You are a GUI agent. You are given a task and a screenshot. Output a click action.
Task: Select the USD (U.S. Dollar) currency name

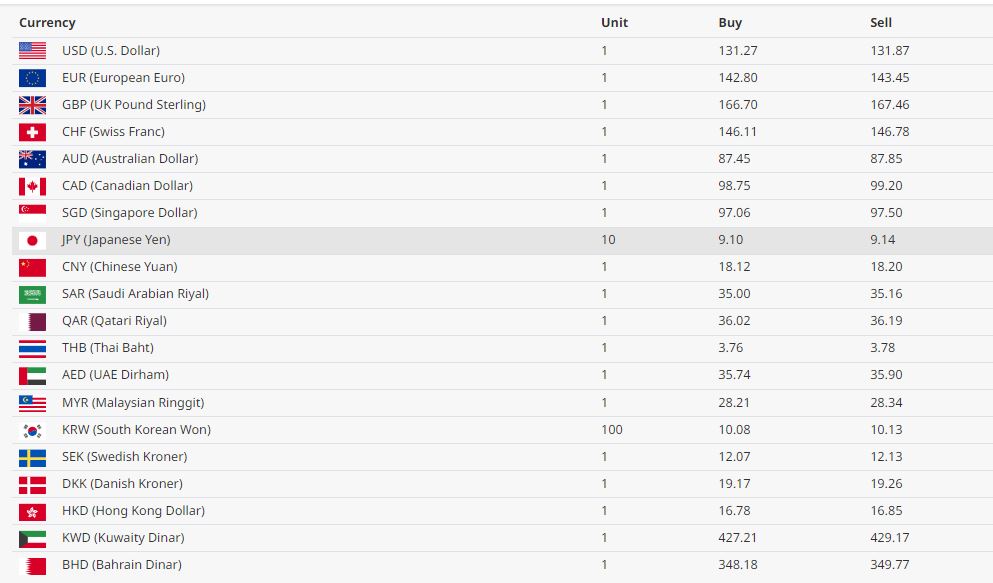[x=110, y=50]
